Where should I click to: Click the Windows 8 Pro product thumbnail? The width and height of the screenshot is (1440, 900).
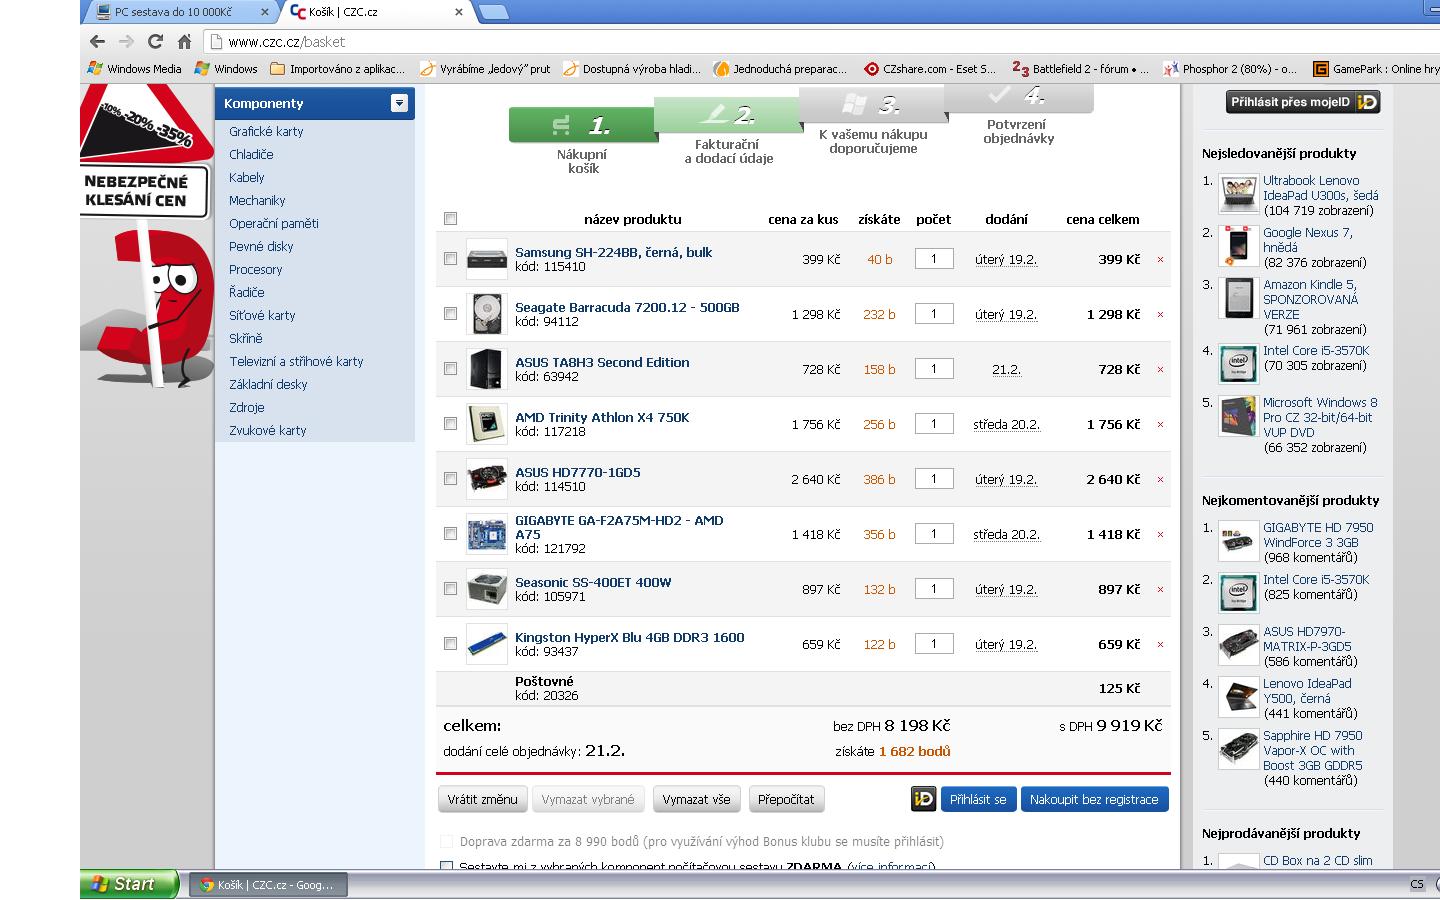1238,416
